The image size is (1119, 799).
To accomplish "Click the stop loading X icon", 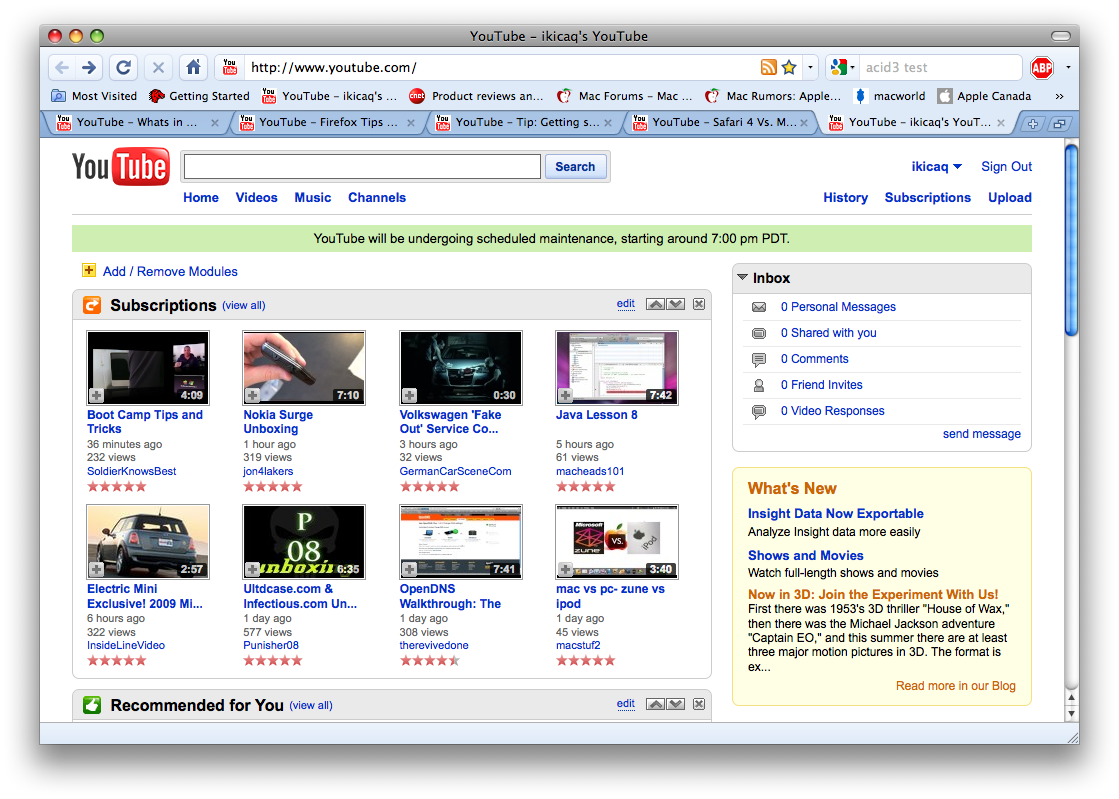I will [158, 68].
